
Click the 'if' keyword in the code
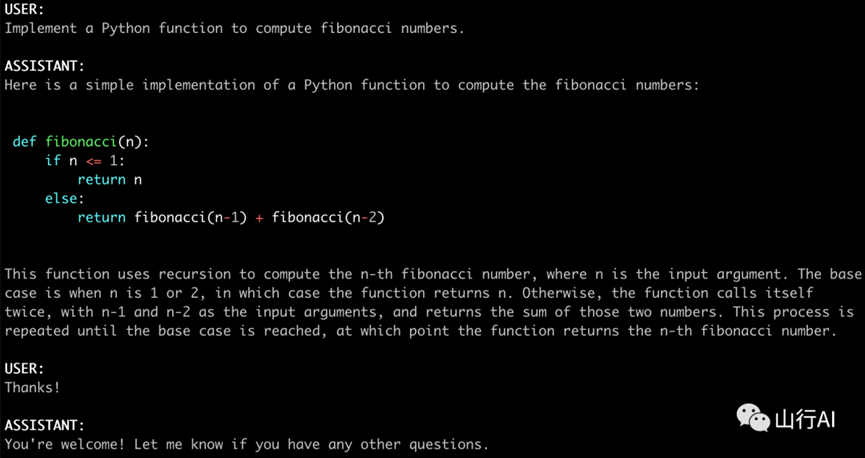[52, 161]
